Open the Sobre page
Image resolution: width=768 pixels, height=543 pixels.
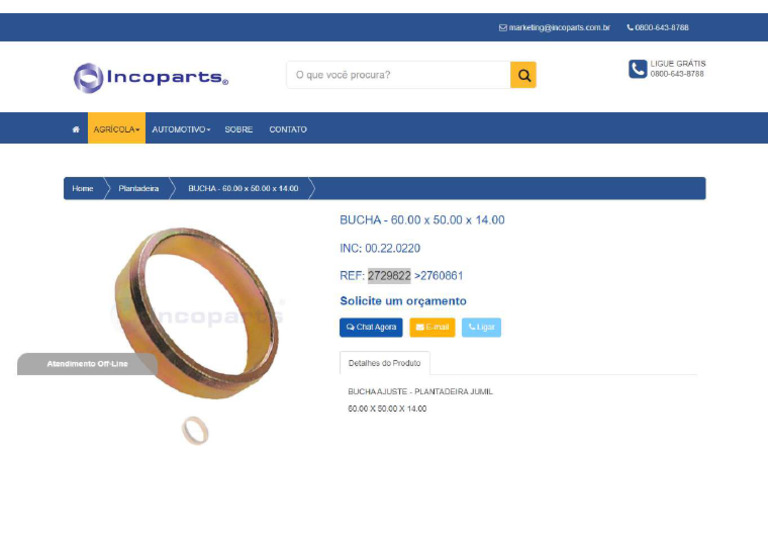coord(239,129)
